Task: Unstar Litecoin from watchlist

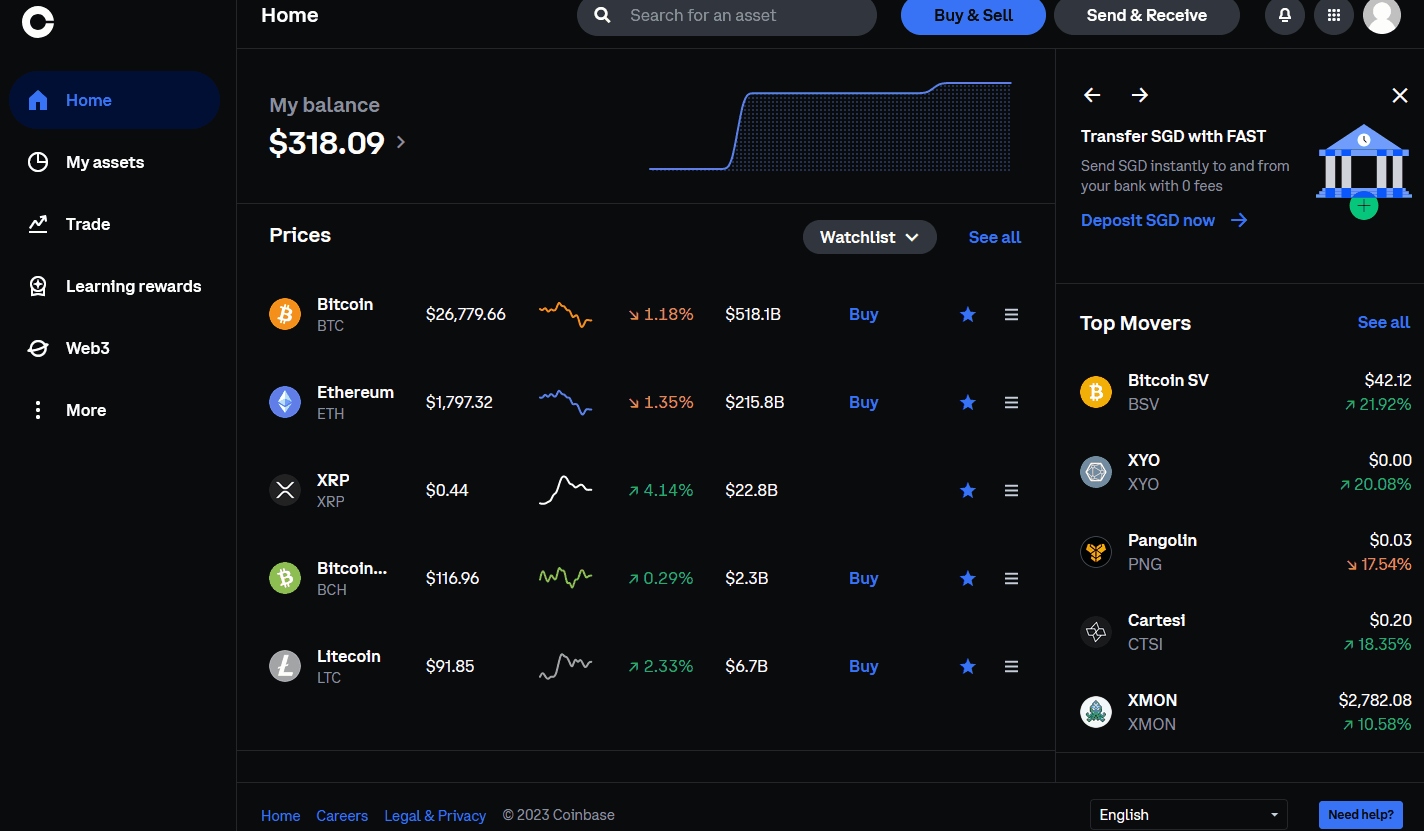Action: (967, 666)
